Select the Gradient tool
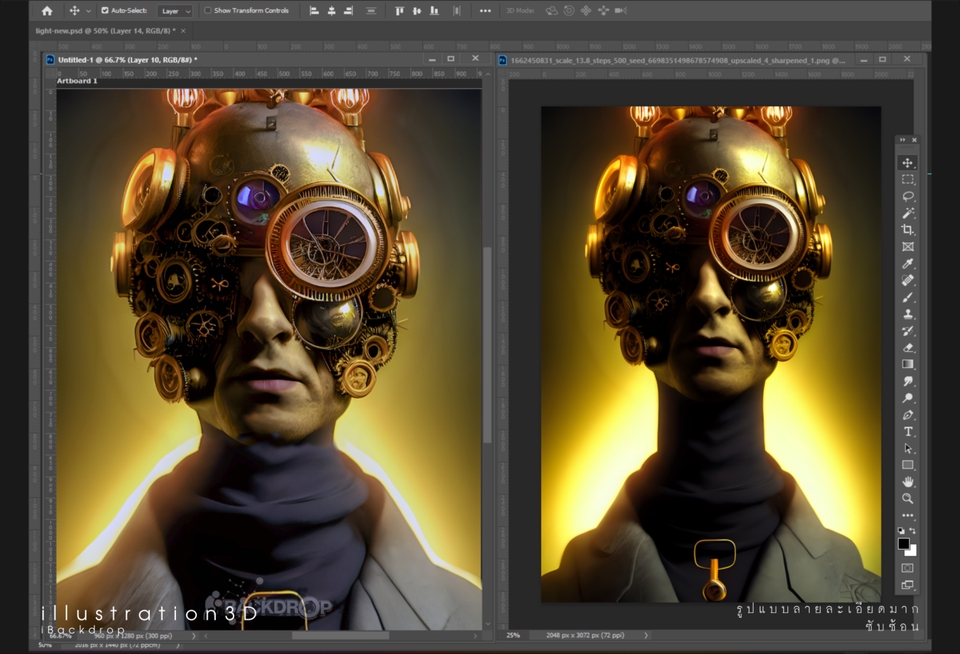Image resolution: width=960 pixels, height=654 pixels. coord(907,364)
